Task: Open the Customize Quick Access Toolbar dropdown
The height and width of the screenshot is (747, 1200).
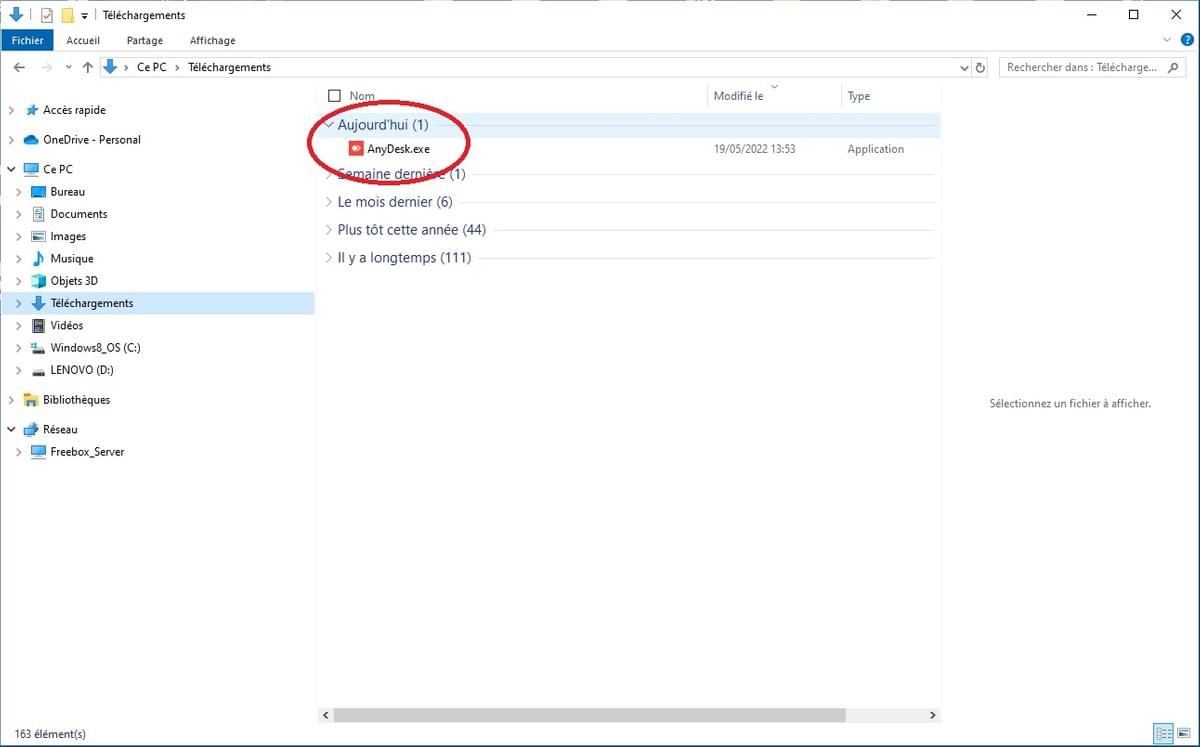Action: pyautogui.click(x=84, y=15)
